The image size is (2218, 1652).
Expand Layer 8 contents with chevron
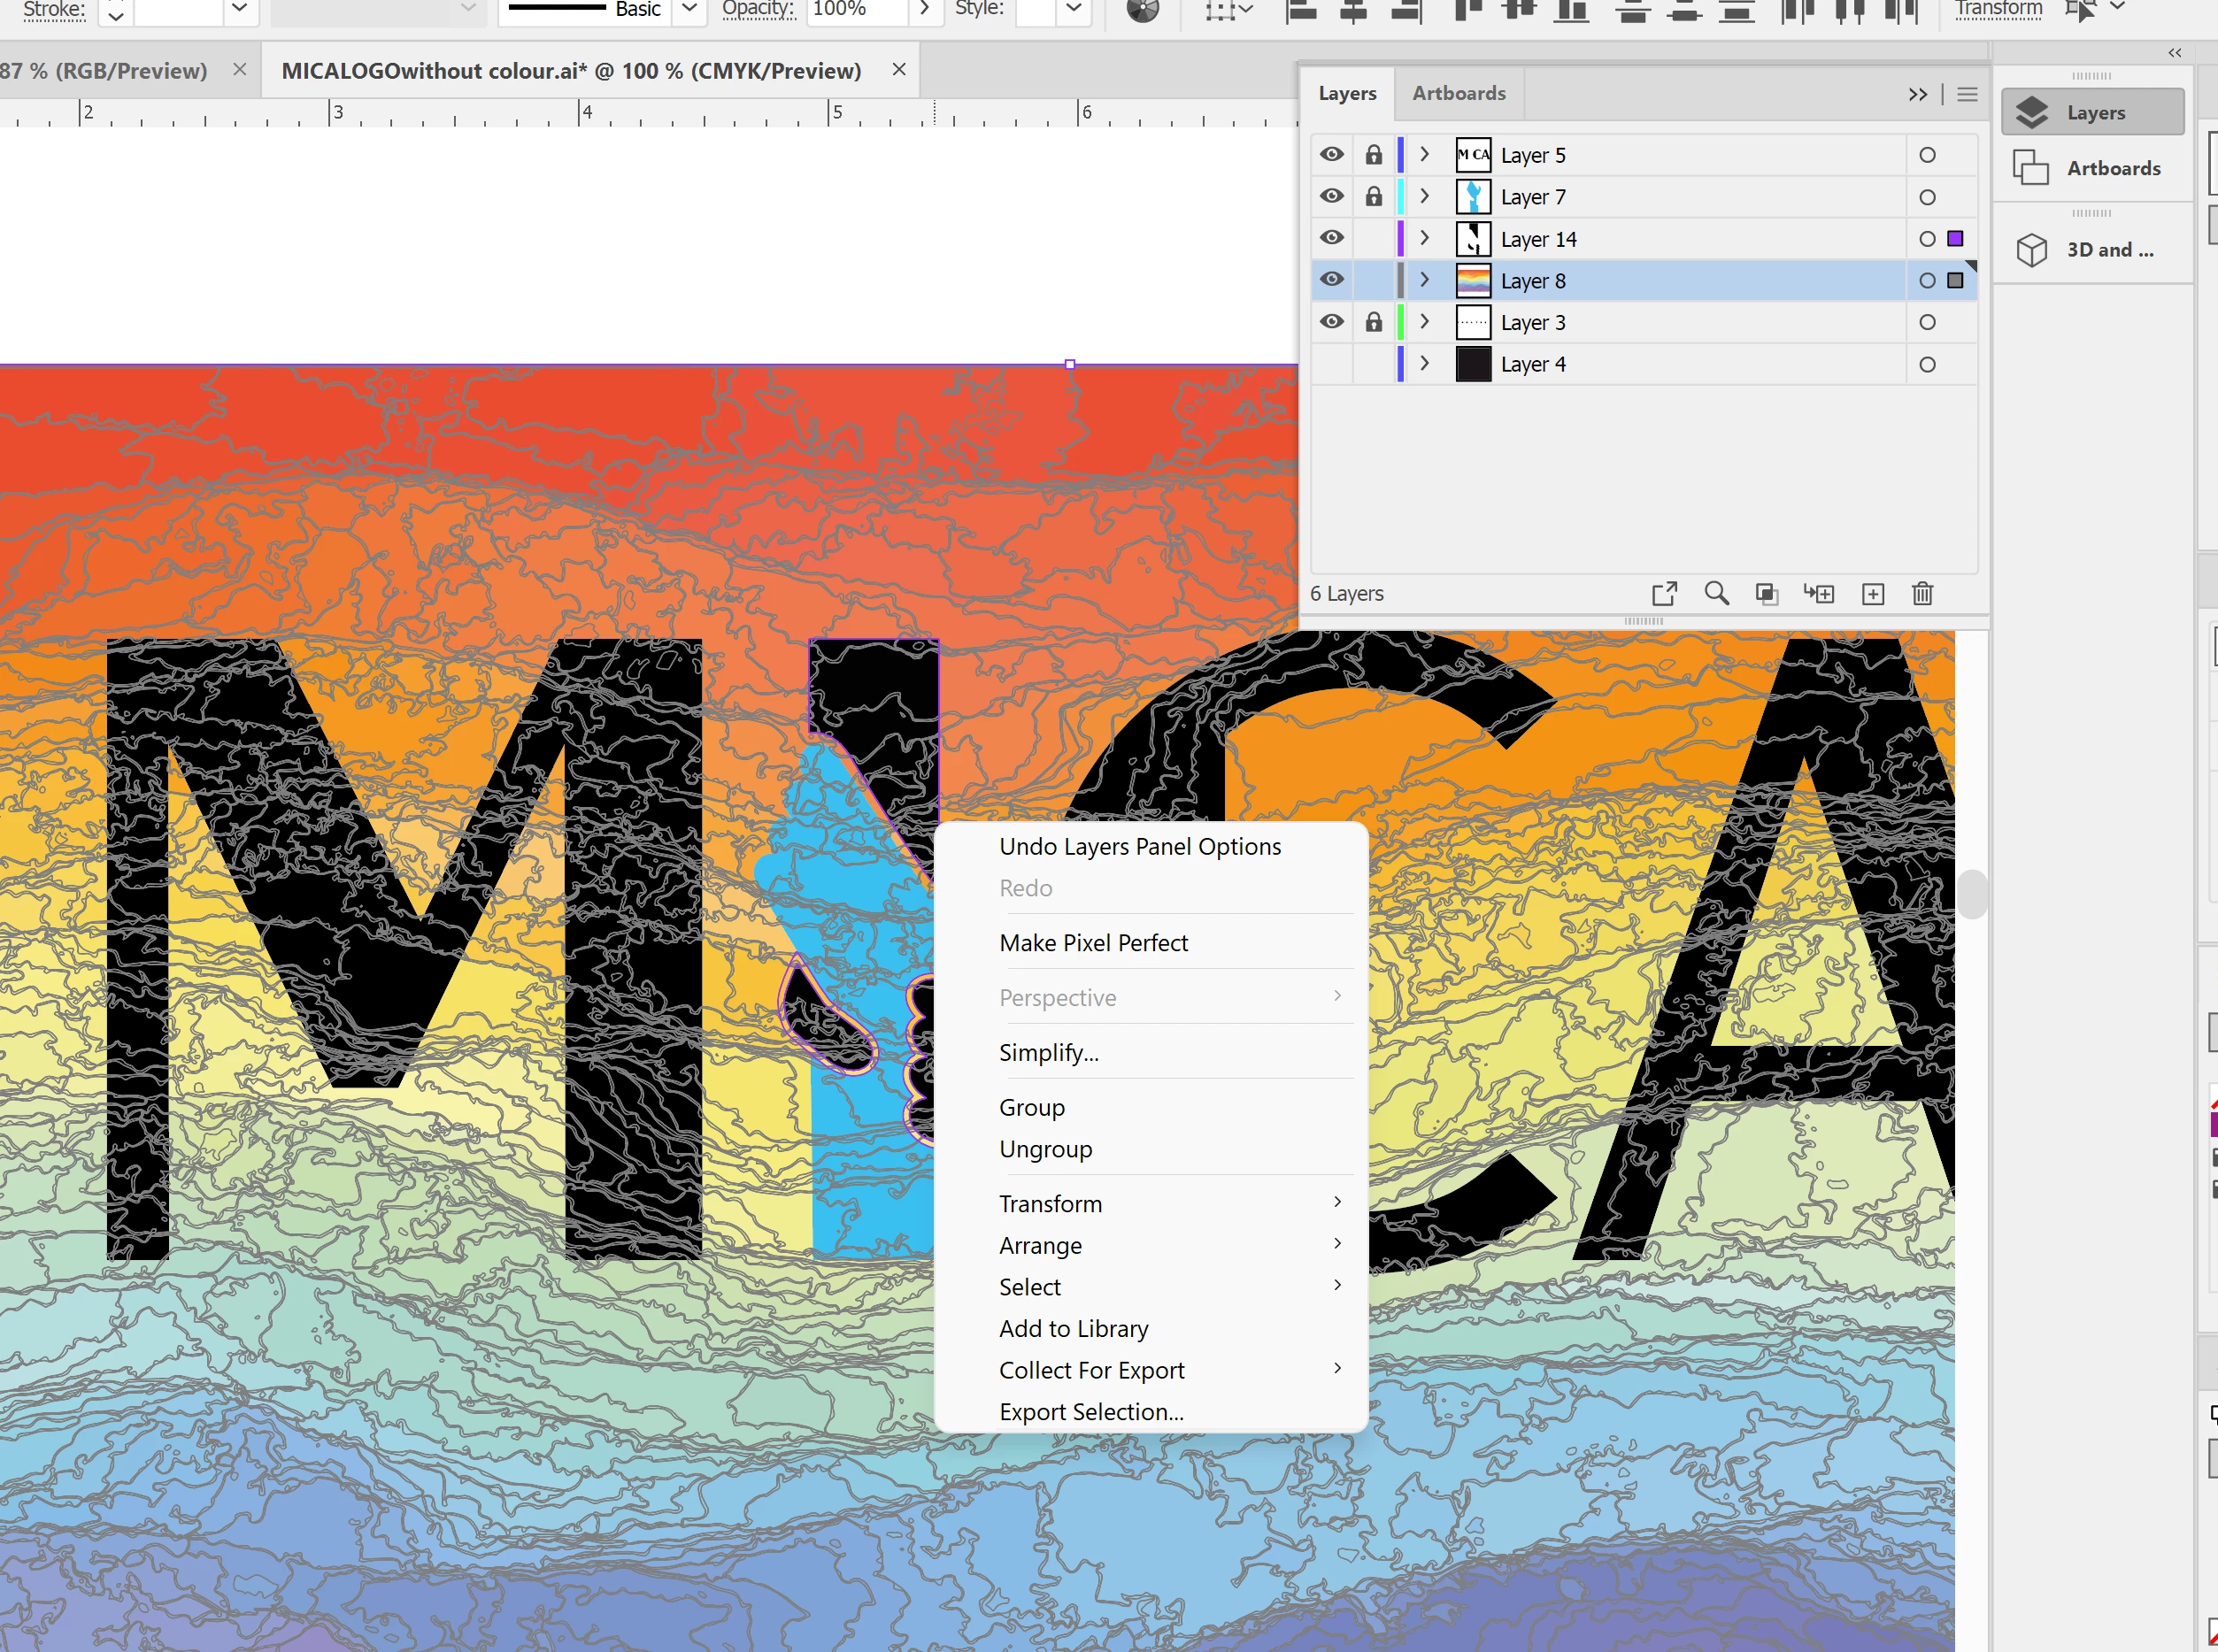click(x=1425, y=280)
